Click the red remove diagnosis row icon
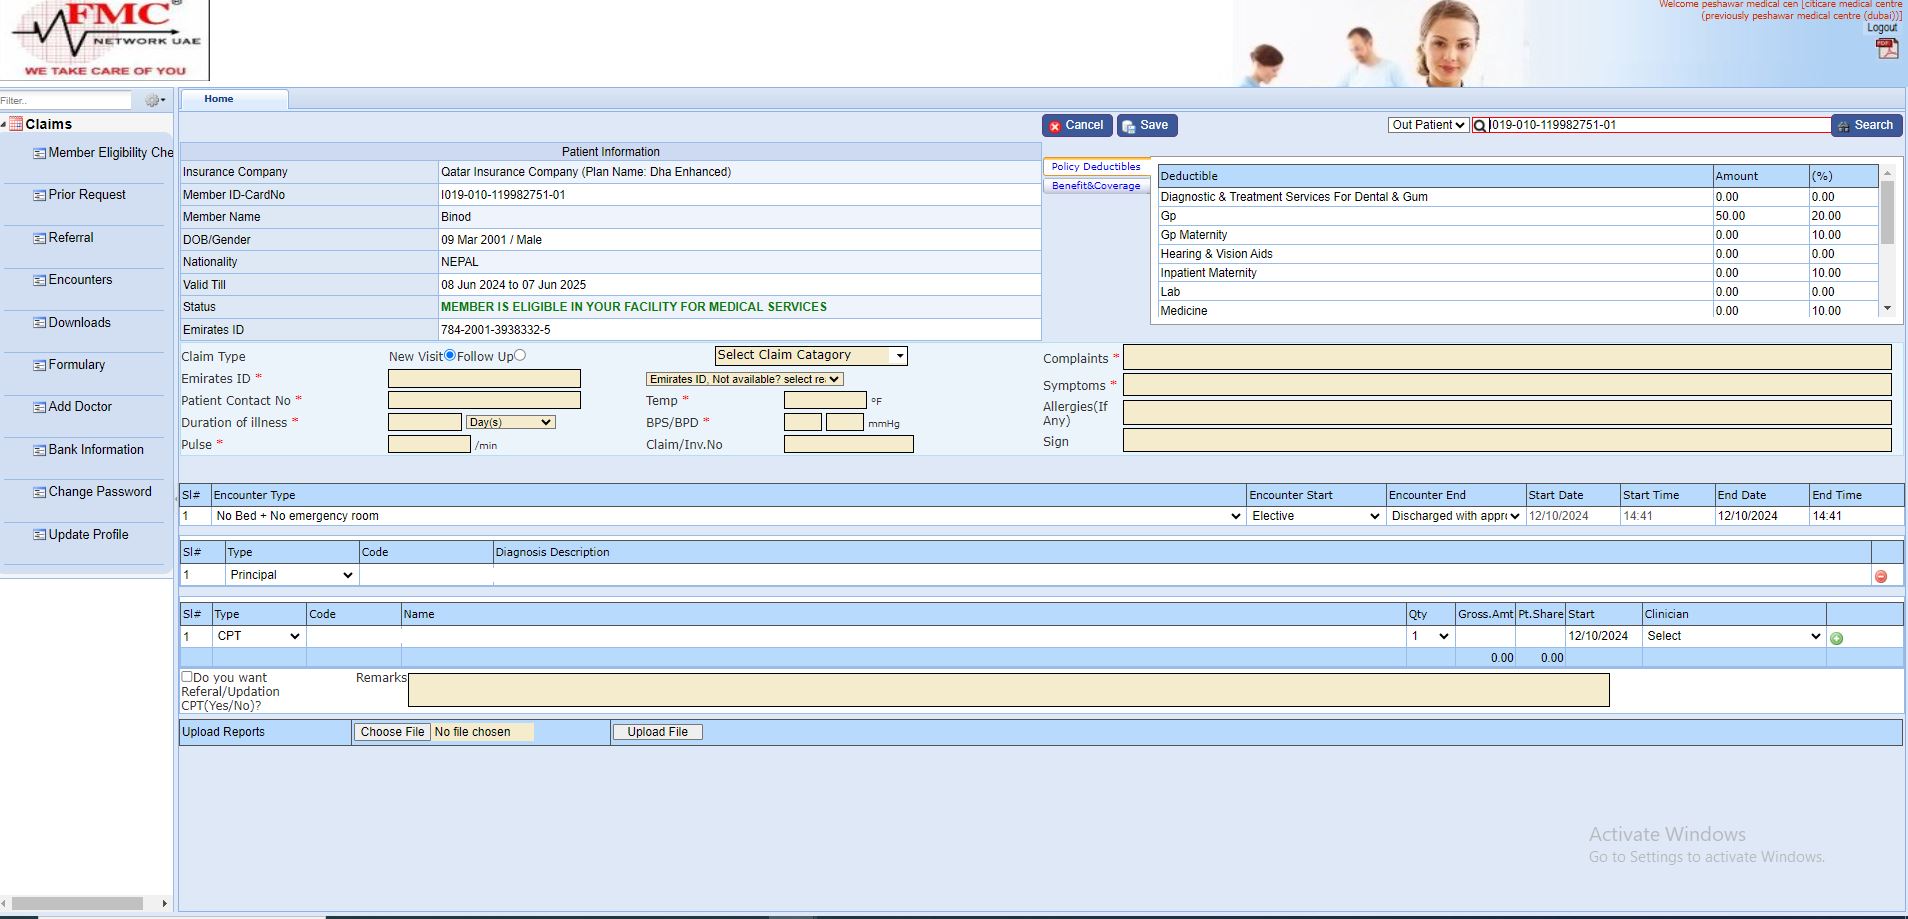 [1881, 576]
